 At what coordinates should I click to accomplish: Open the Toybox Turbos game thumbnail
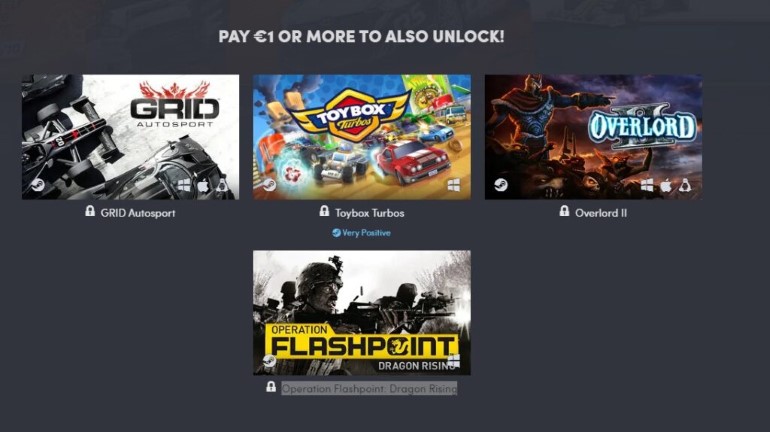click(362, 137)
